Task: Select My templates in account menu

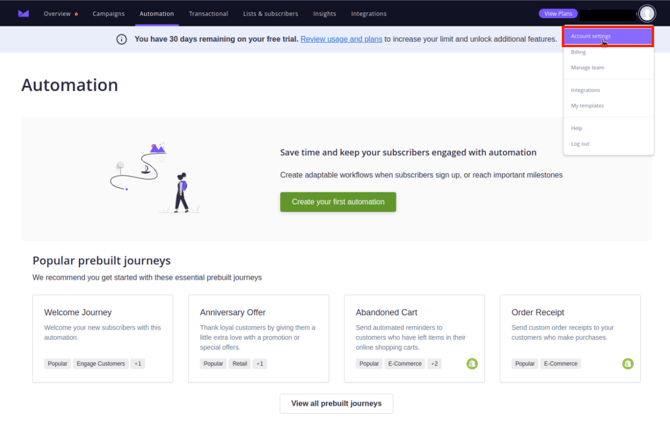Action: click(587, 105)
